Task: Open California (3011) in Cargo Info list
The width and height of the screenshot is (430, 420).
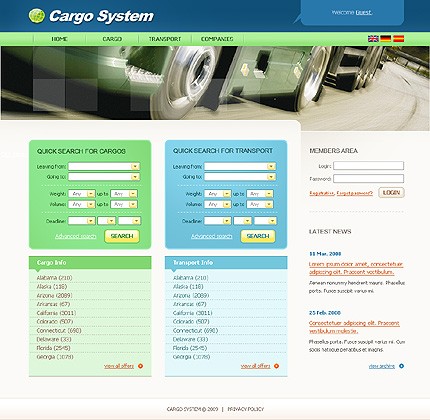Action: [x=56, y=313]
